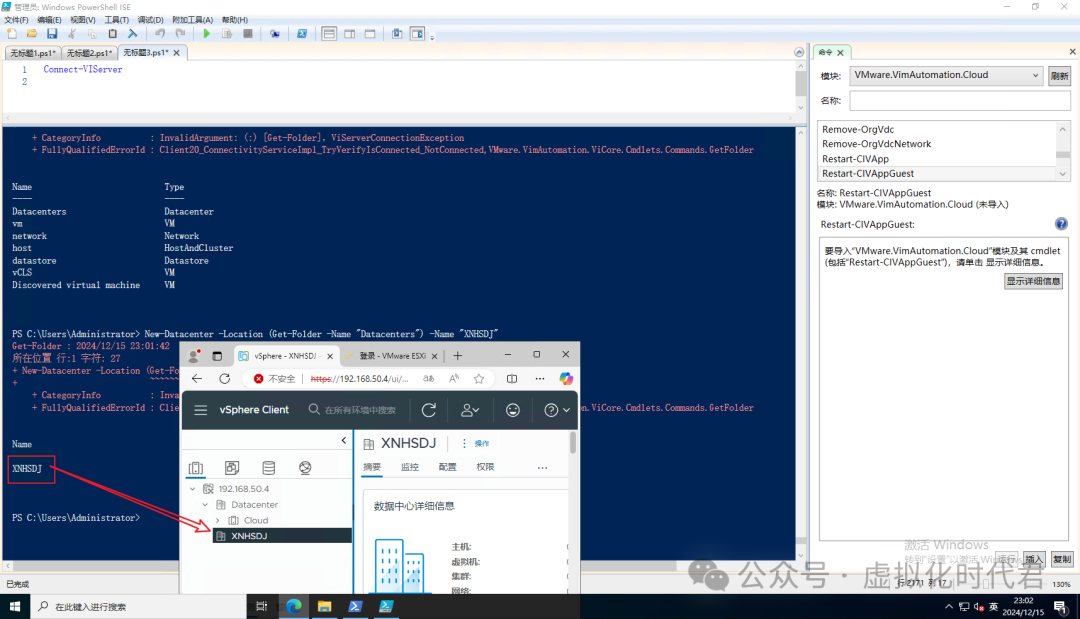The width and height of the screenshot is (1080, 619).
Task: Switch to the Networking inventory view
Action: (x=305, y=468)
